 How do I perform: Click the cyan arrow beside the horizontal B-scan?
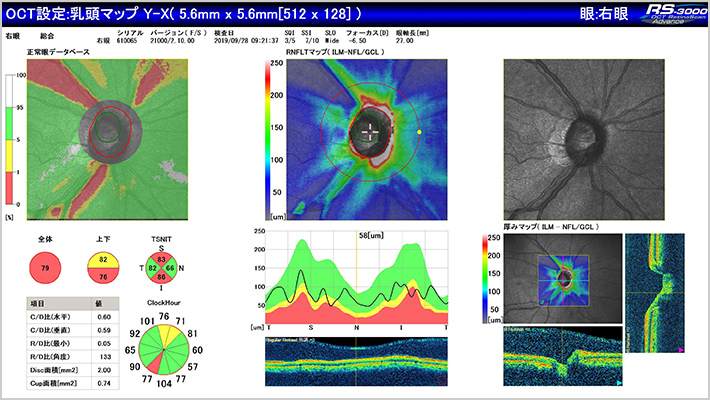(x=619, y=383)
